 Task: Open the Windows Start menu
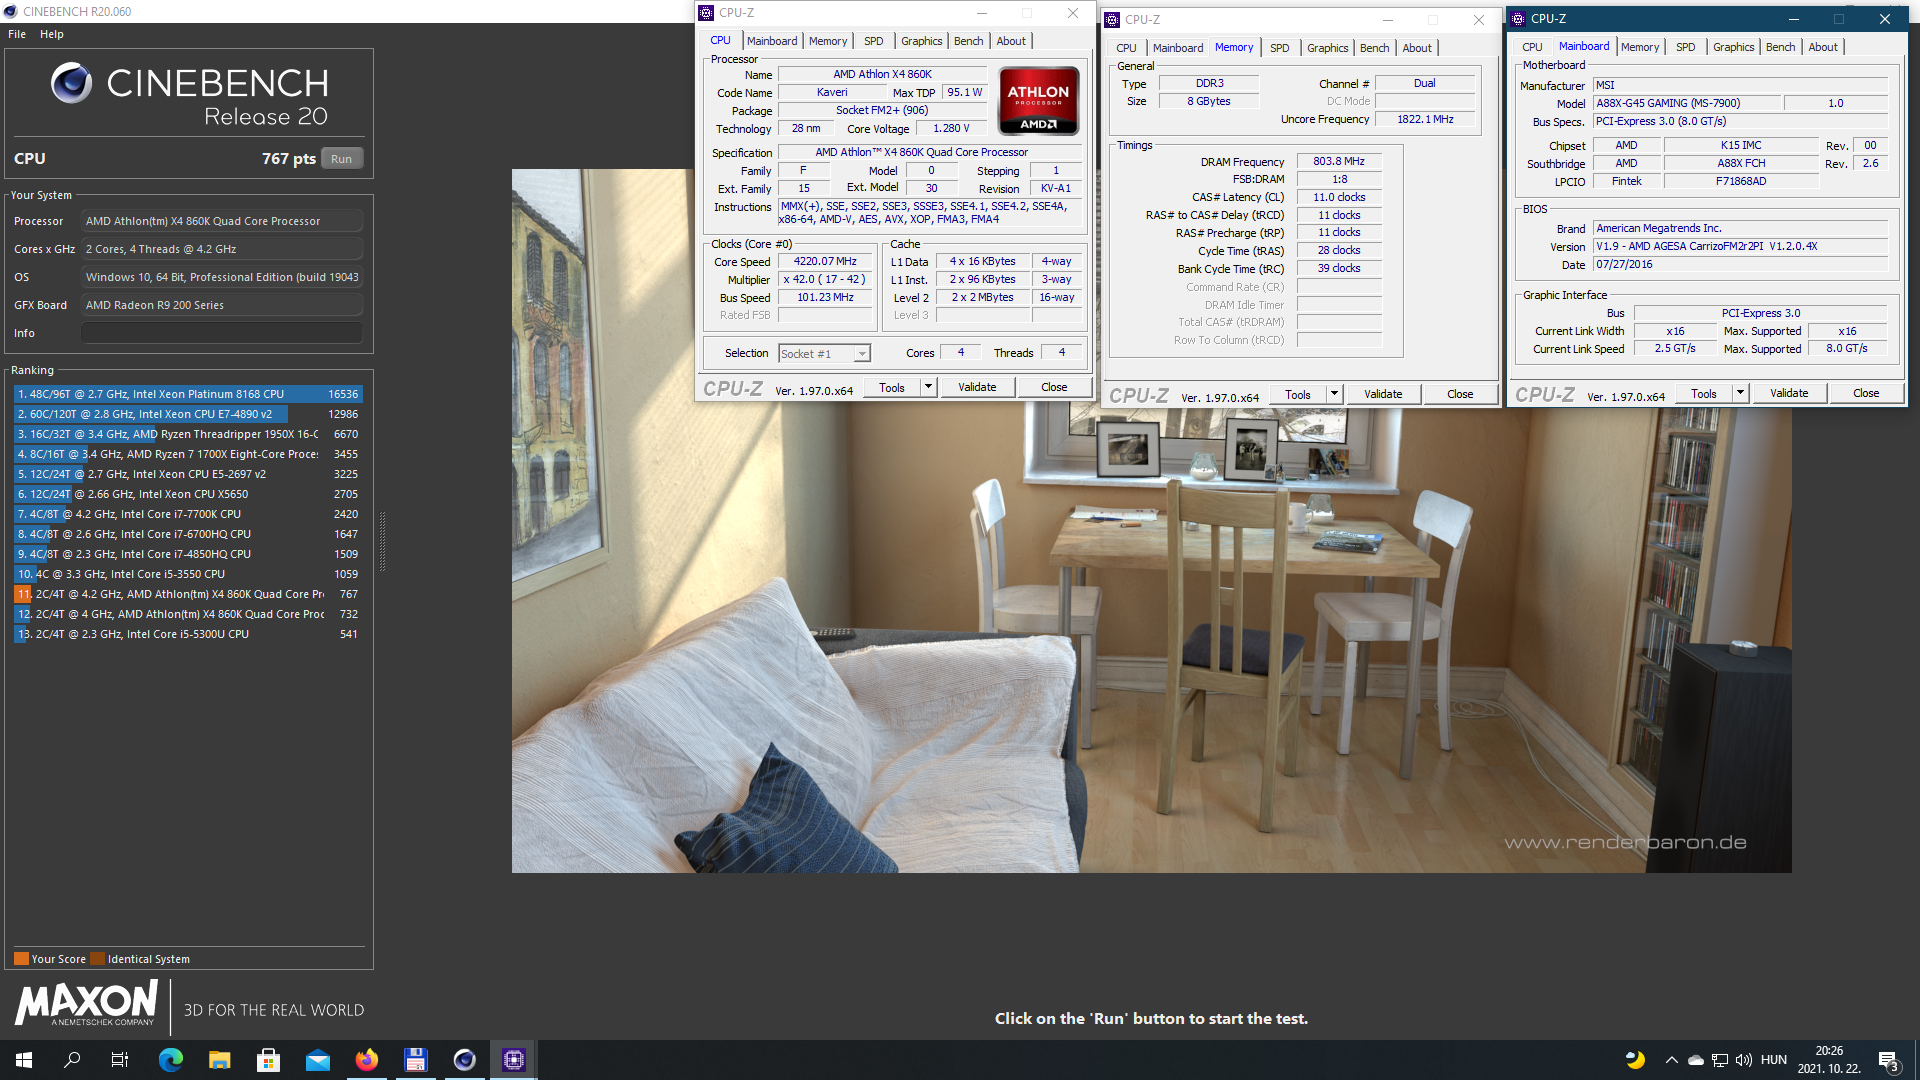pyautogui.click(x=24, y=1060)
